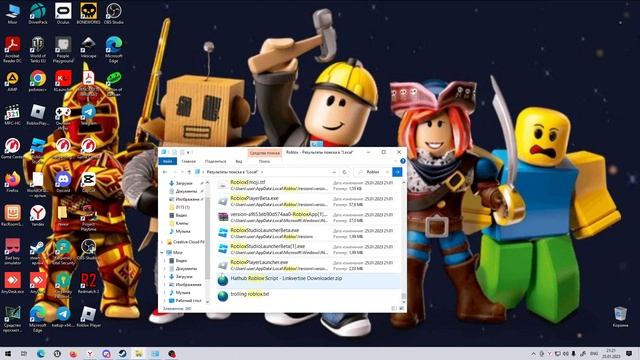Switch to the Поделиться ribbon tab
This screenshot has height=360, width=640.
(x=216, y=162)
